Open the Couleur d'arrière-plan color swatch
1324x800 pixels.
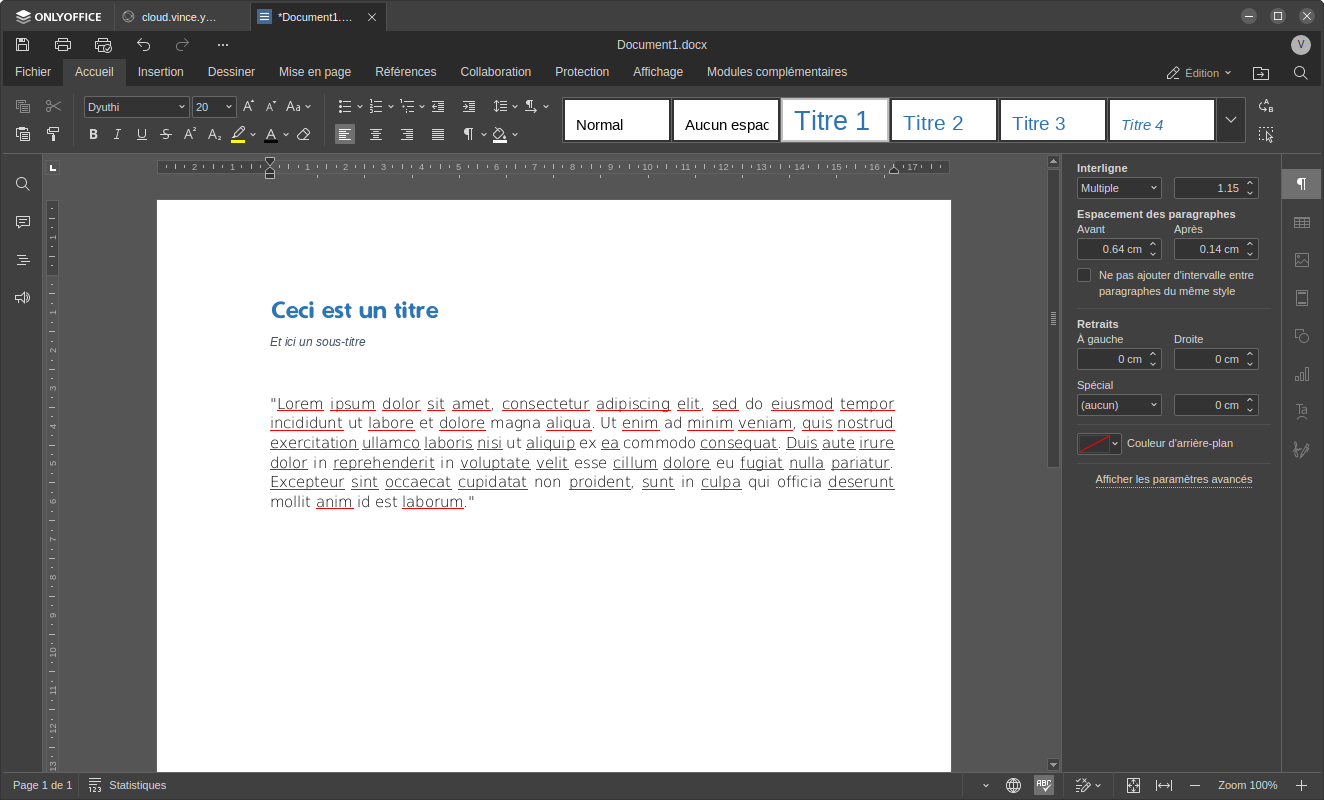1099,444
